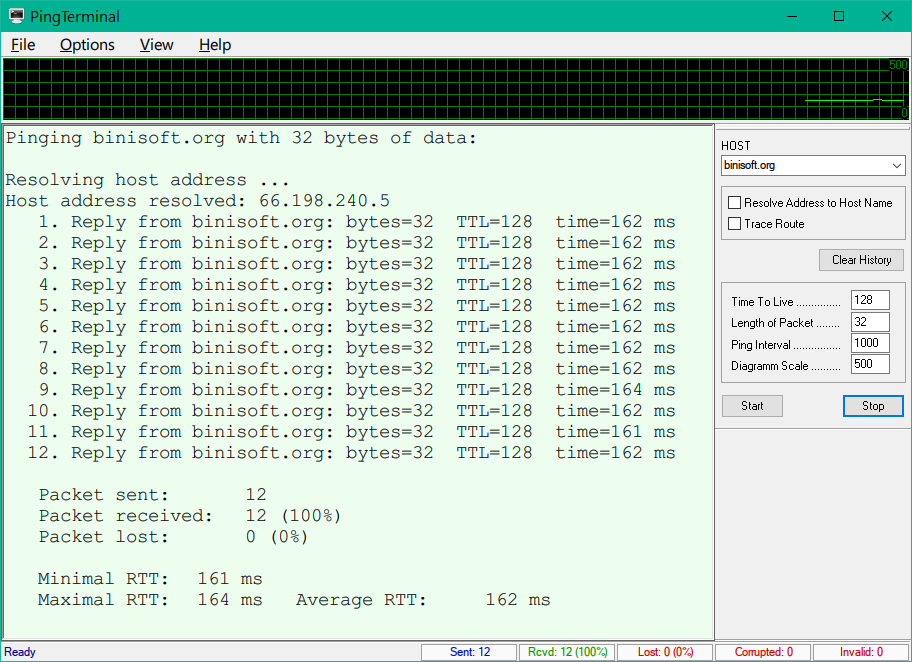Click reply line number 9 with time=164 ms
The width and height of the screenshot is (912, 662).
(x=357, y=390)
